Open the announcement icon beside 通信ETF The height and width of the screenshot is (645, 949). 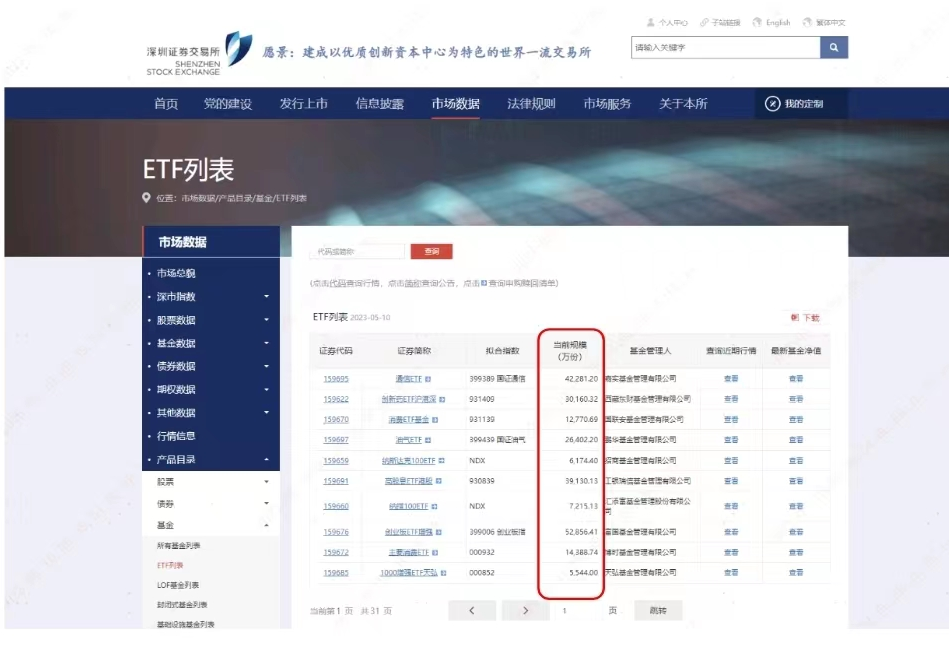[428, 378]
